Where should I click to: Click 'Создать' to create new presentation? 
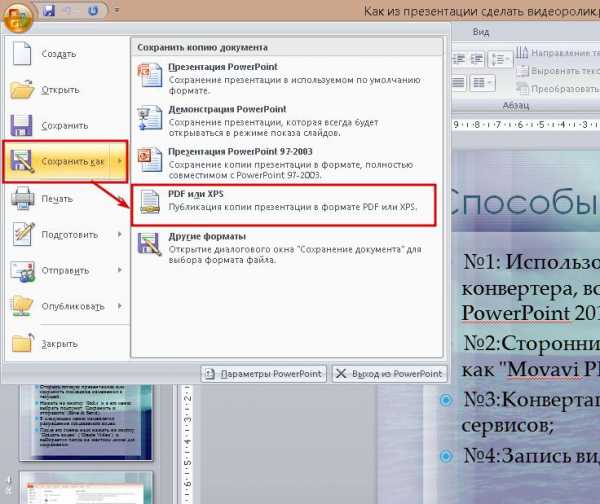tap(58, 53)
